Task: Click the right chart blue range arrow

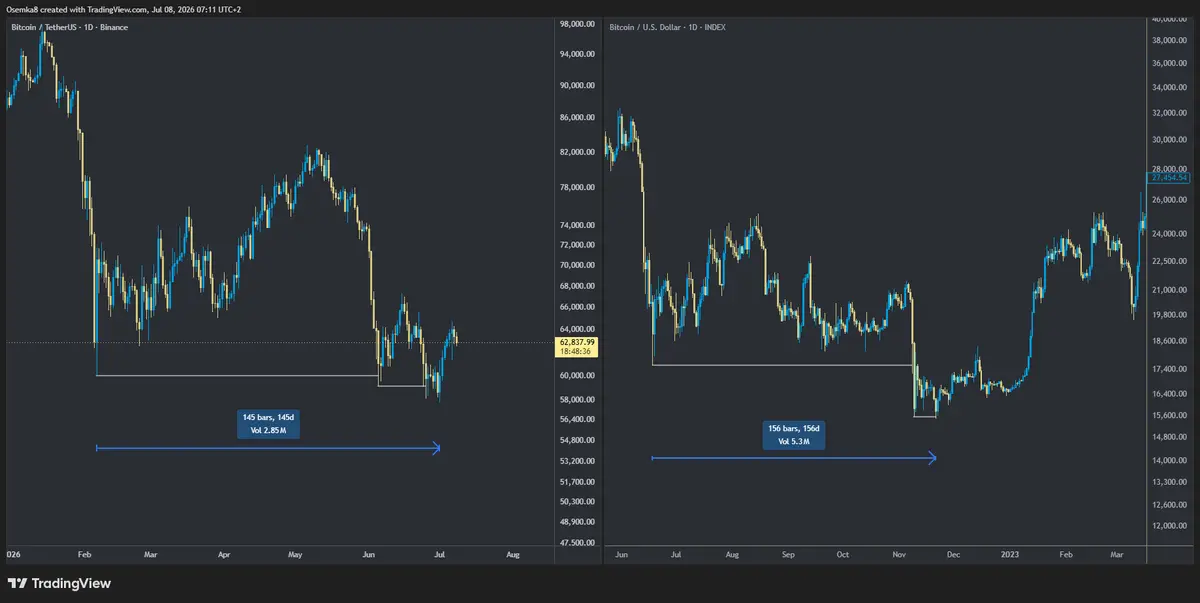Action: tap(794, 458)
